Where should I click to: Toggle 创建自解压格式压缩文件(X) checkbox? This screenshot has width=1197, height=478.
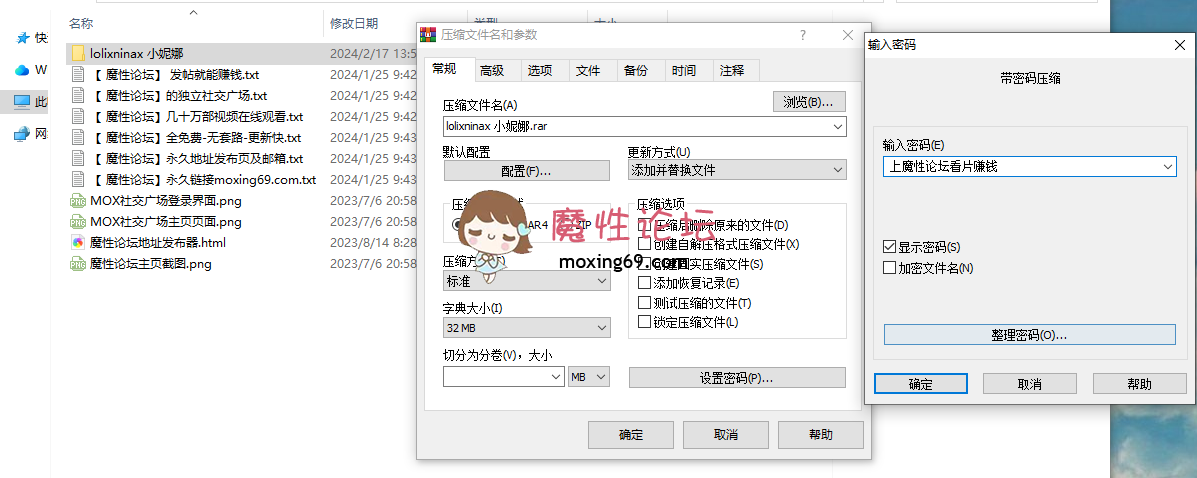[x=644, y=245]
